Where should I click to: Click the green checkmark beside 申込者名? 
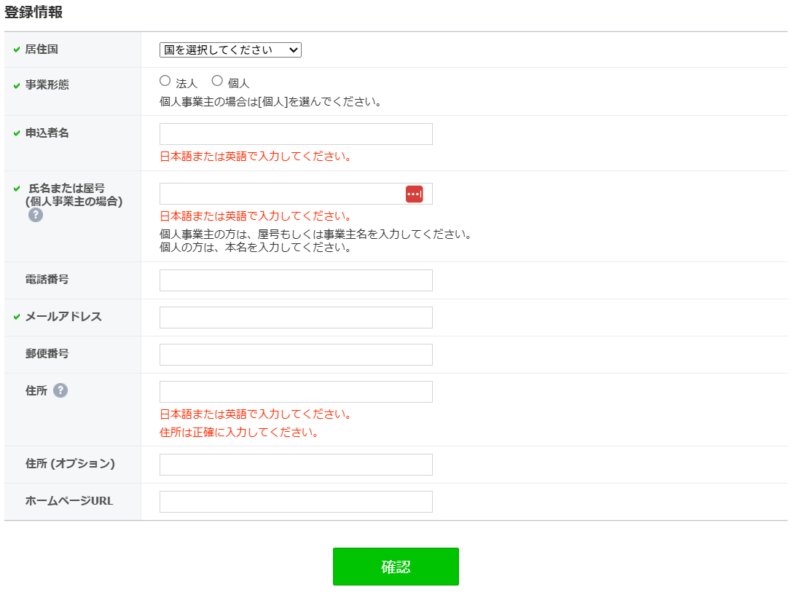coord(17,133)
